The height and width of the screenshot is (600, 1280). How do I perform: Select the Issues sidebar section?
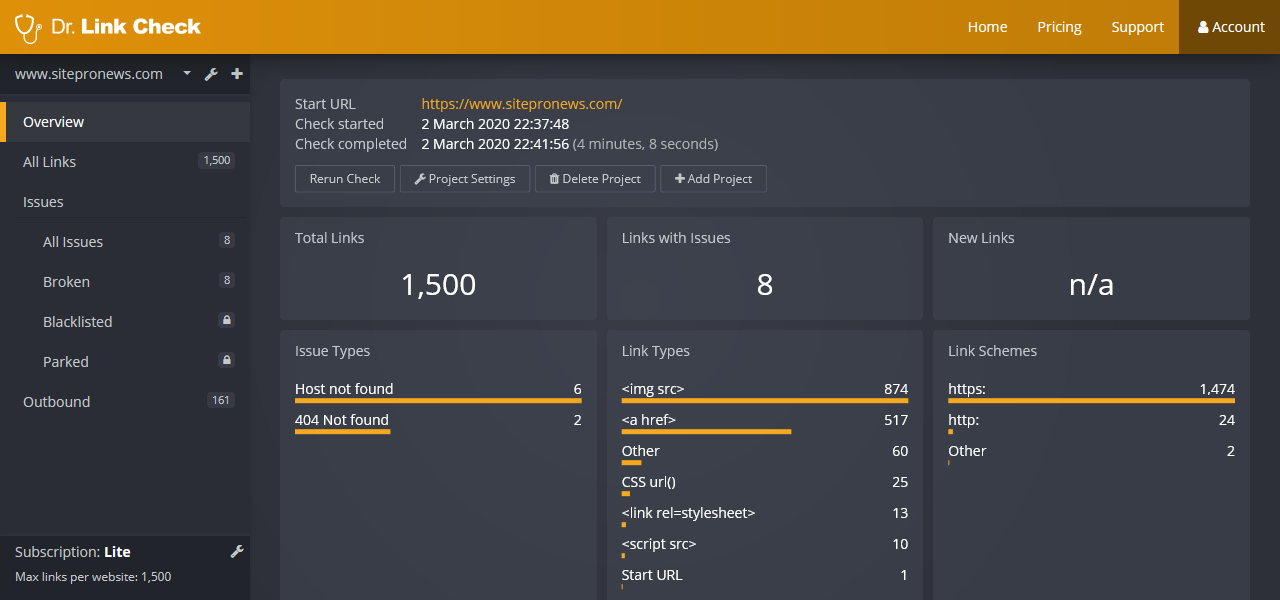coord(125,202)
